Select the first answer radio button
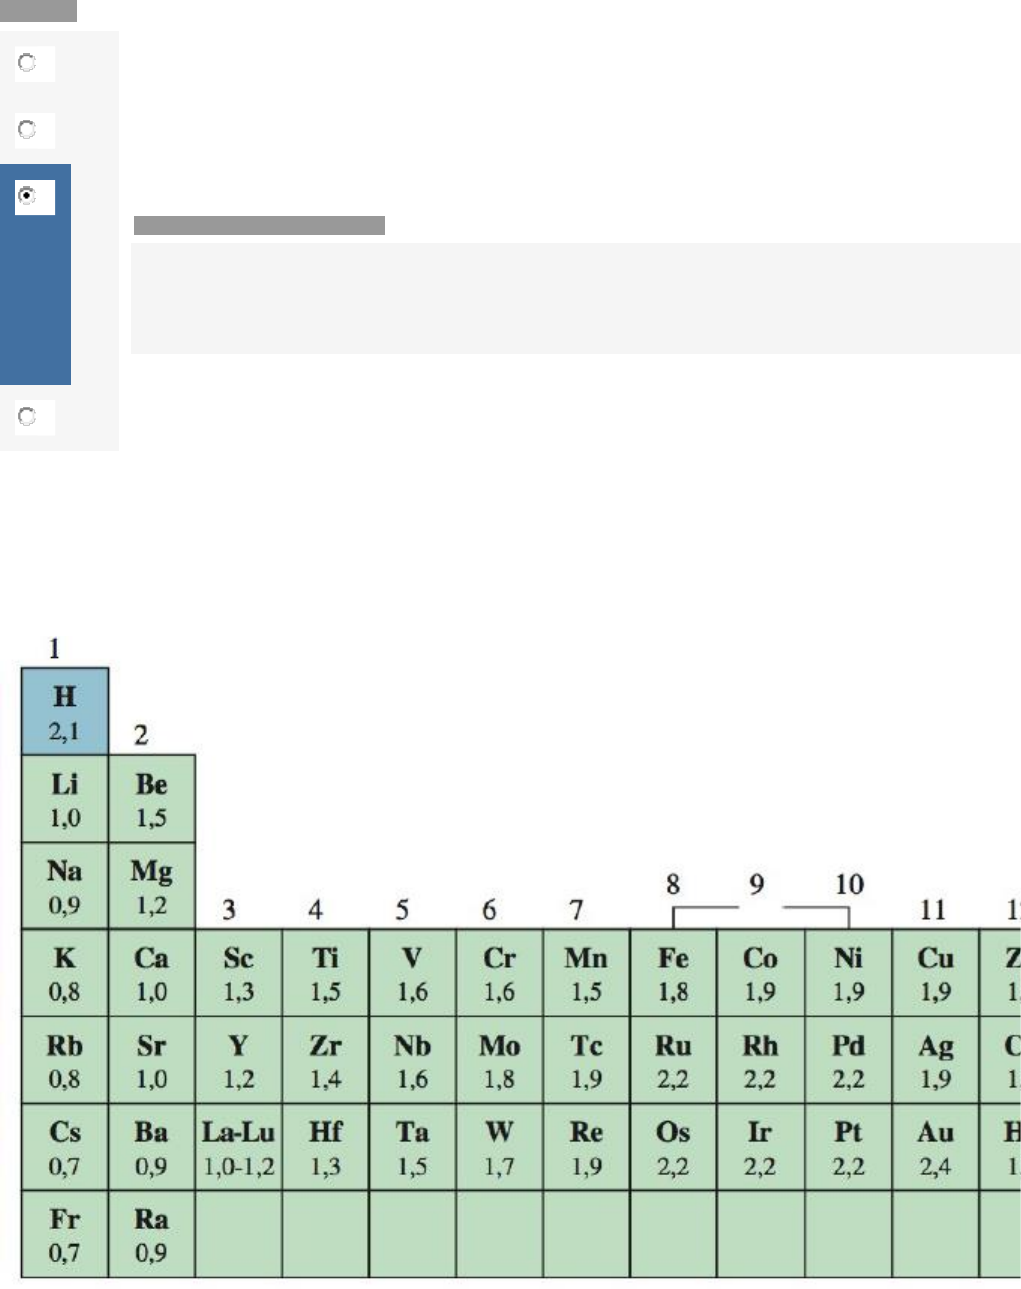Image resolution: width=1021 pixels, height=1289 pixels. (x=27, y=63)
